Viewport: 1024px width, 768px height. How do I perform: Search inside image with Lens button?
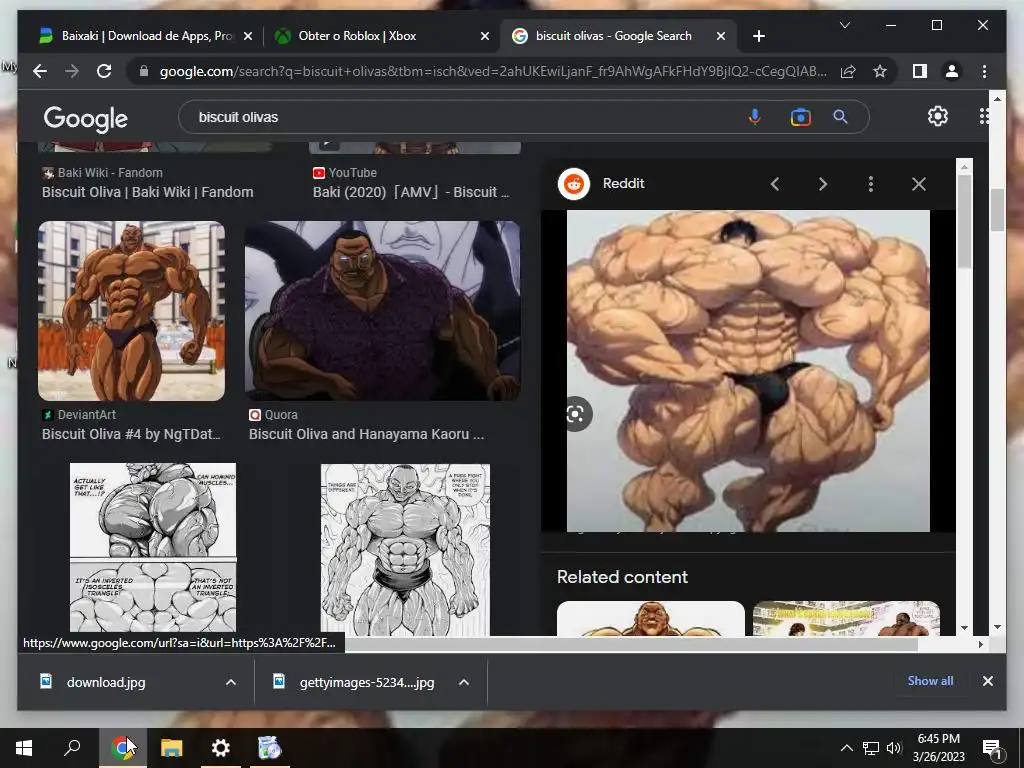pyautogui.click(x=575, y=414)
